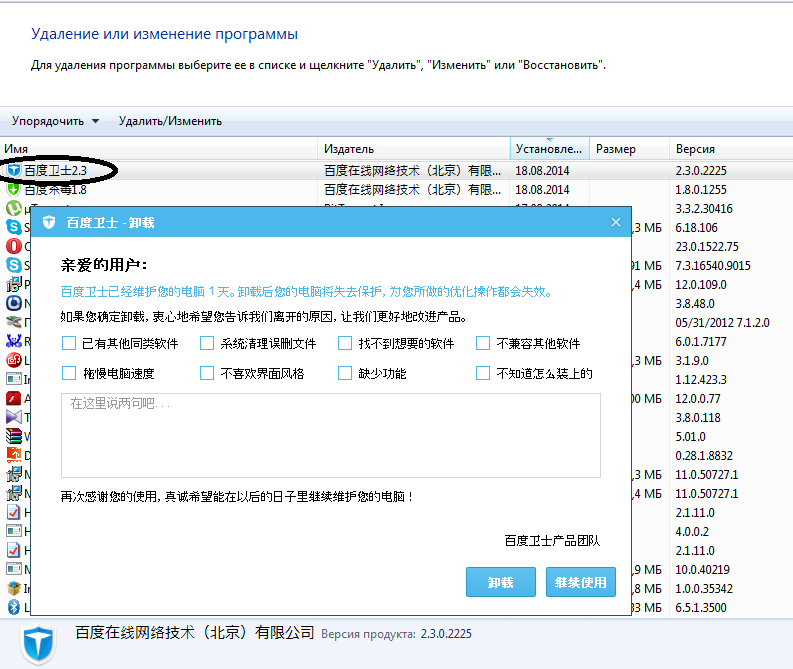
Task: Click the checkmark document icon in row 4.0.0.2
Action: coord(14,531)
